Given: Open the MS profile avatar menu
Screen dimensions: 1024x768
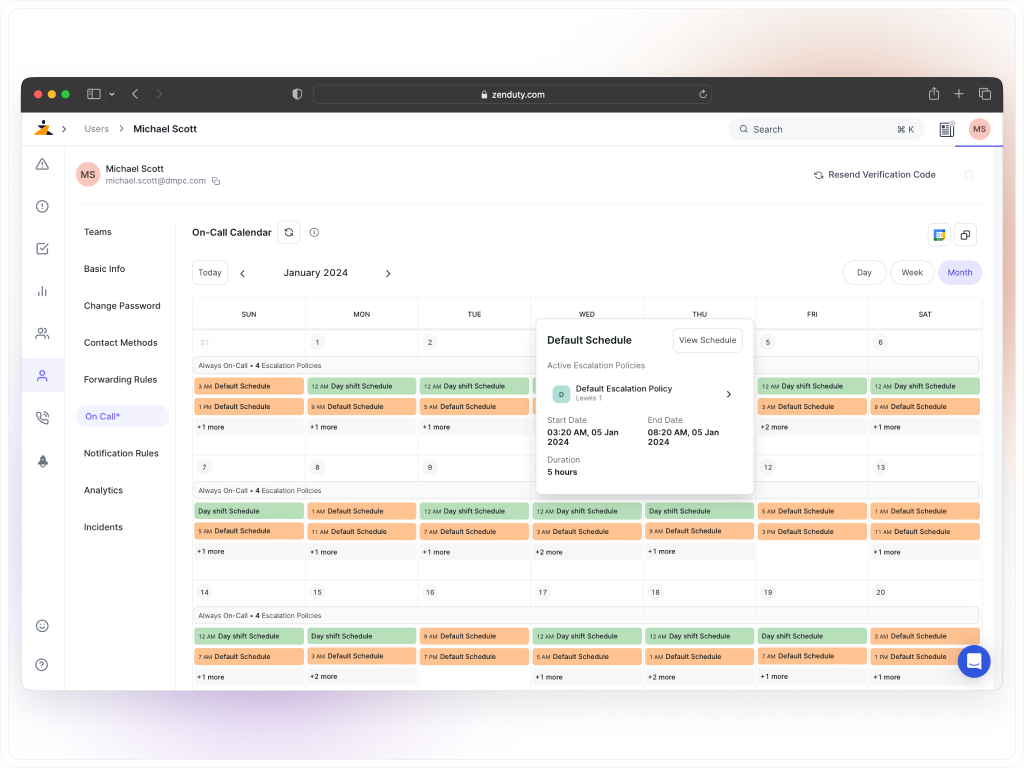Looking at the screenshot, I should [979, 129].
